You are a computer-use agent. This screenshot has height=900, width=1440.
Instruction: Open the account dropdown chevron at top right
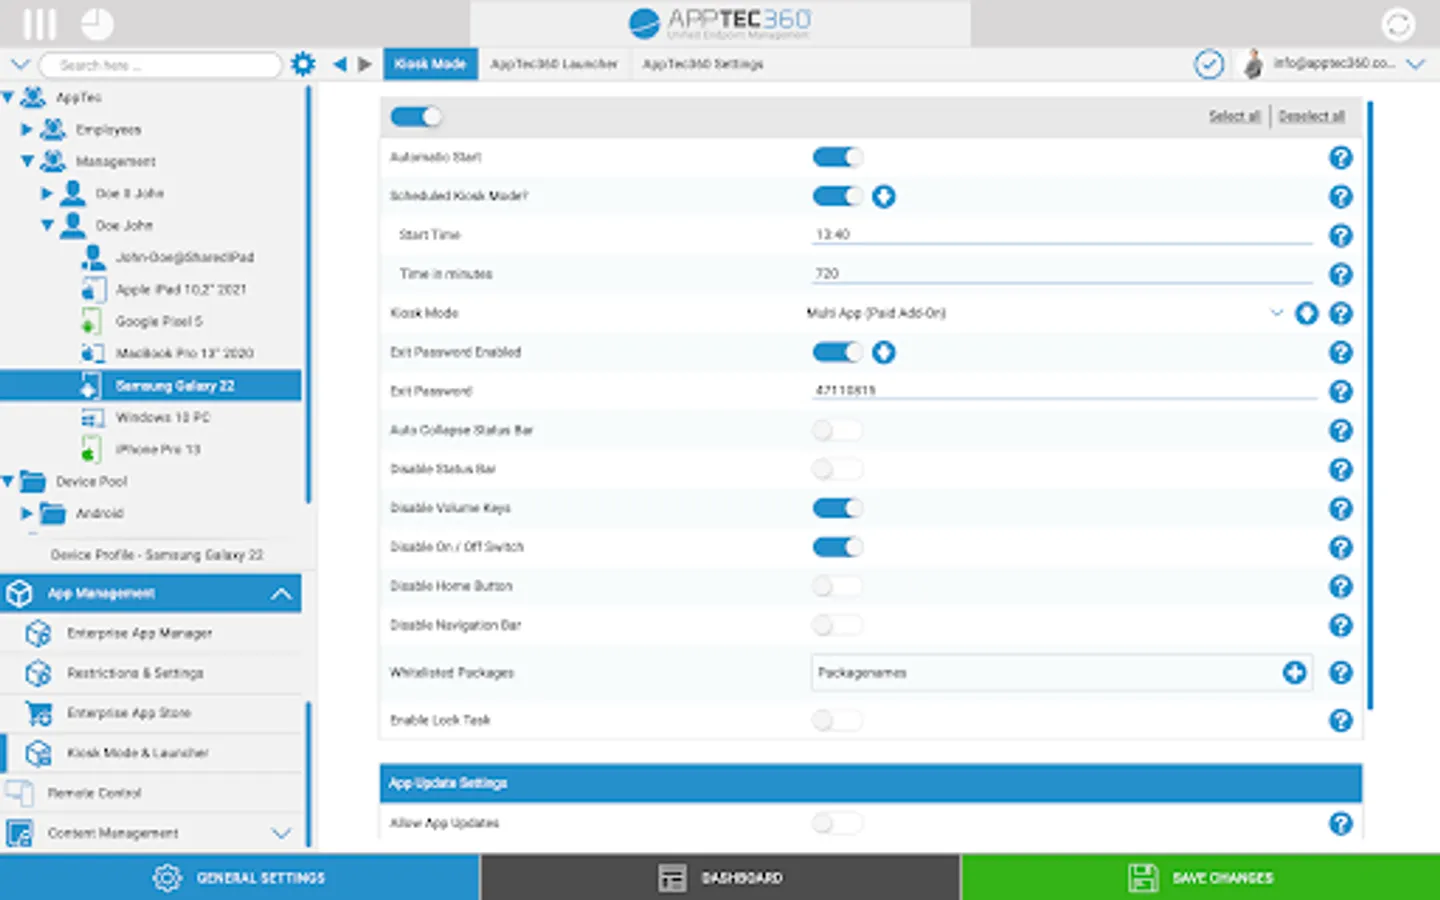(1416, 64)
